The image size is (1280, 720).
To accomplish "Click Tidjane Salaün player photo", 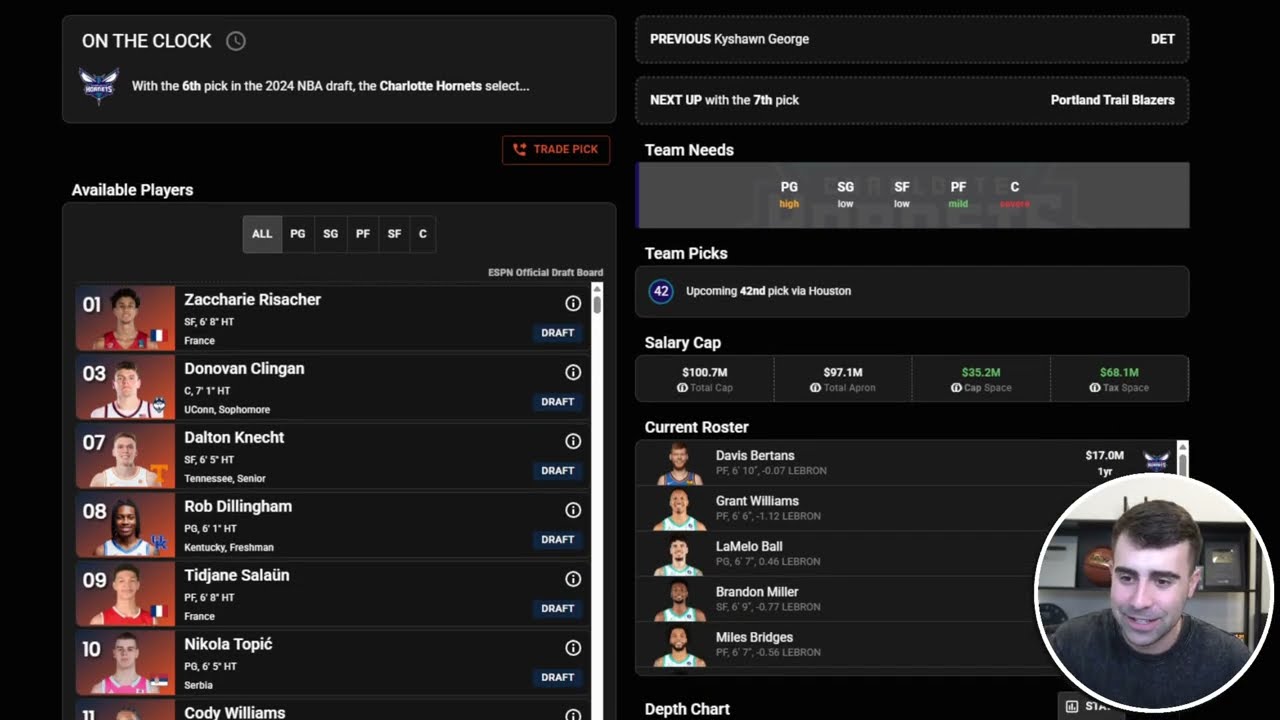I will point(125,595).
